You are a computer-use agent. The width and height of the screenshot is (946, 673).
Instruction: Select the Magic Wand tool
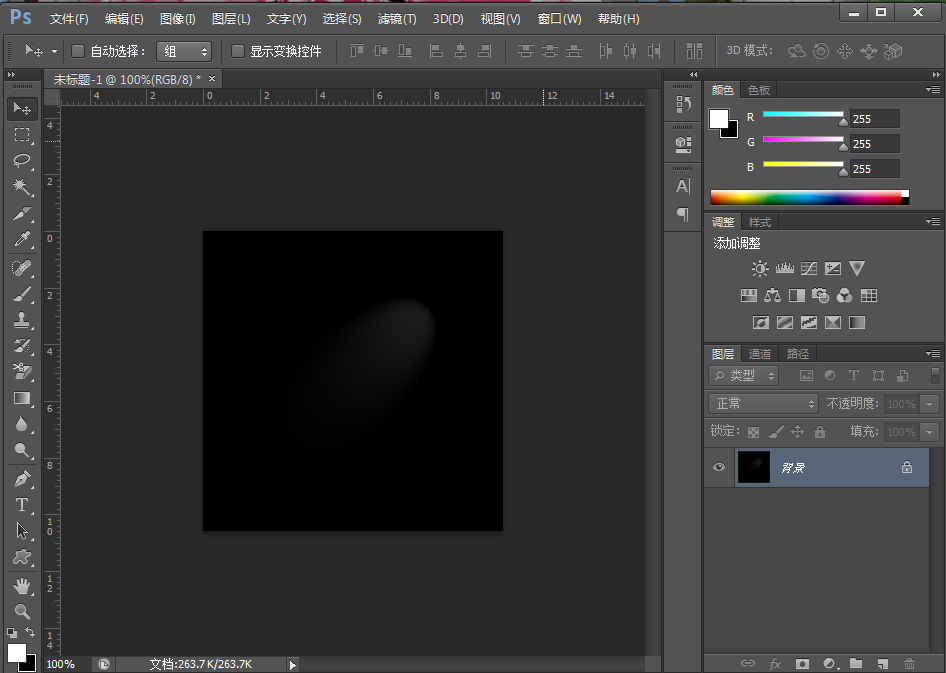(x=22, y=187)
